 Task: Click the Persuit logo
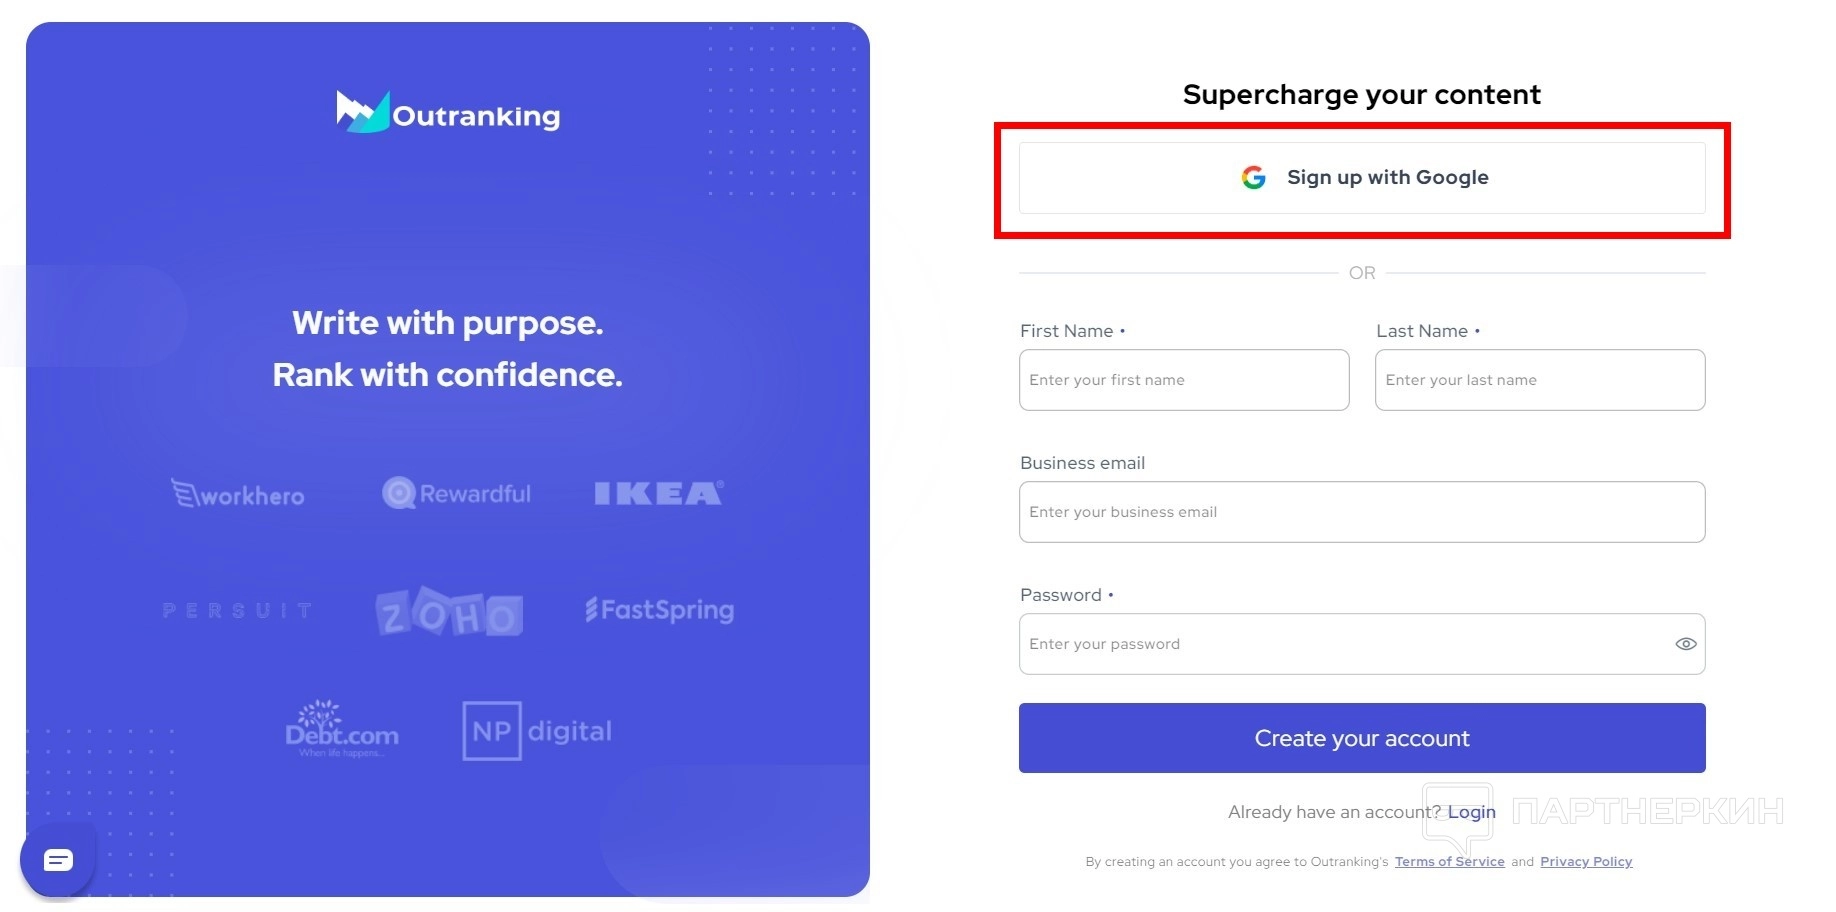pos(238,610)
